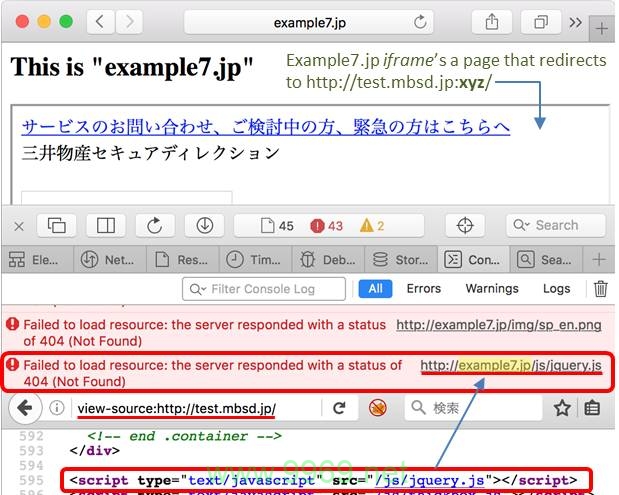
Task: Click the Filter Console Log field
Action: 264,289
